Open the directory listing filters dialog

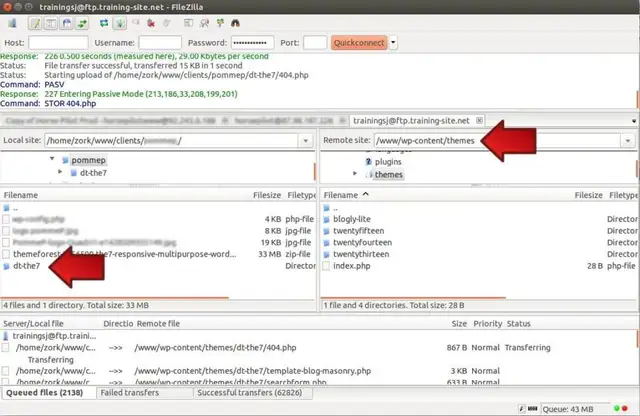[188, 23]
